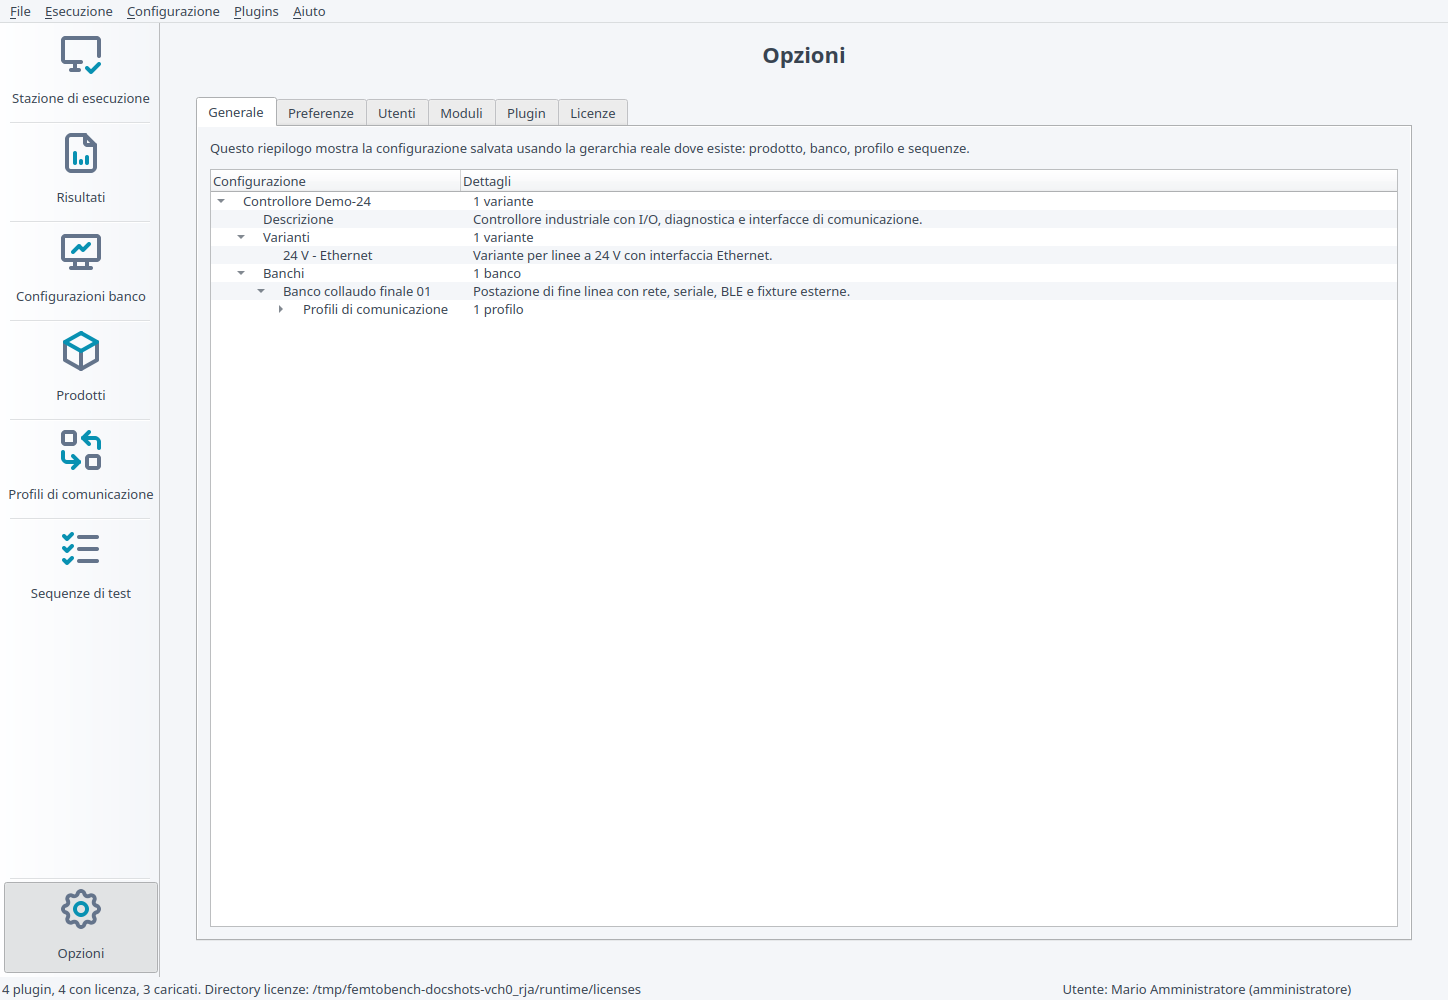Open the Stazione di esecuzione monitor icon

click(81, 55)
